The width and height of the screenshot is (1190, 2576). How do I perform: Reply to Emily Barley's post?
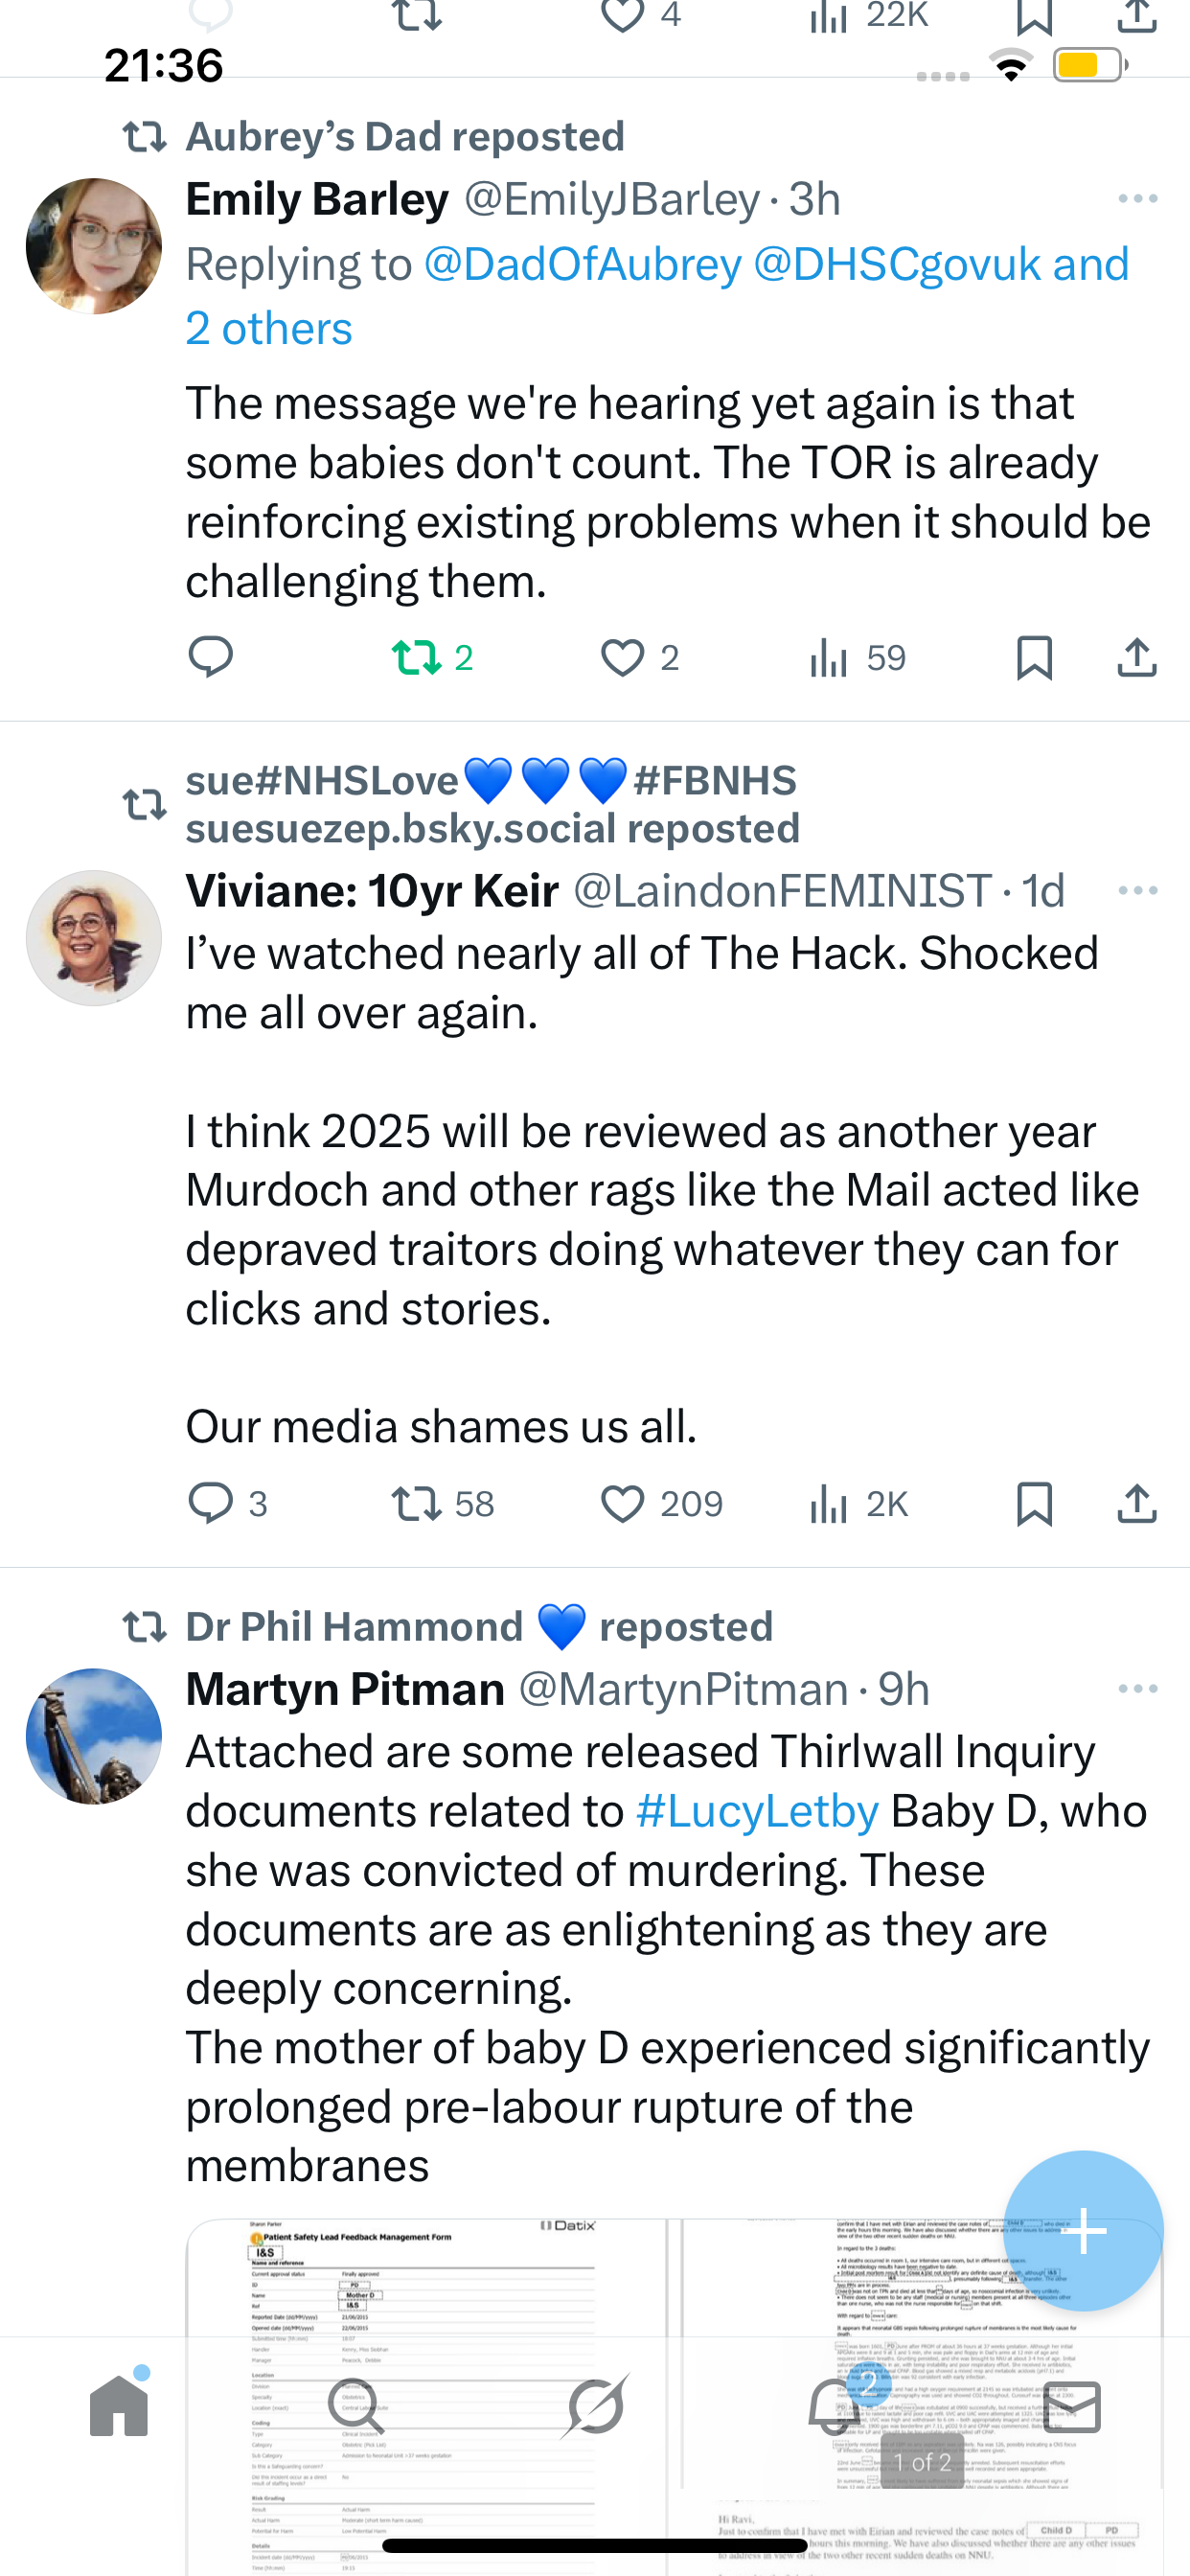tap(211, 658)
